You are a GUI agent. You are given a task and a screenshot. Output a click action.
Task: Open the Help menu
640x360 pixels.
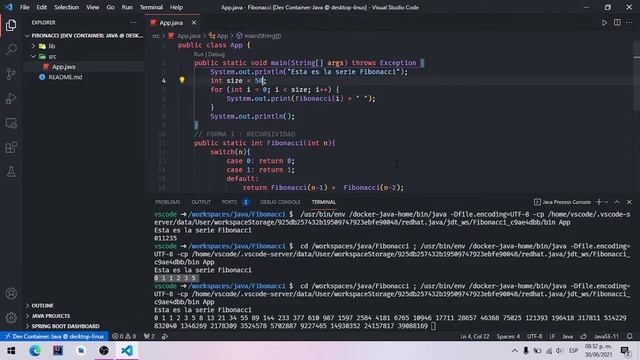176,7
